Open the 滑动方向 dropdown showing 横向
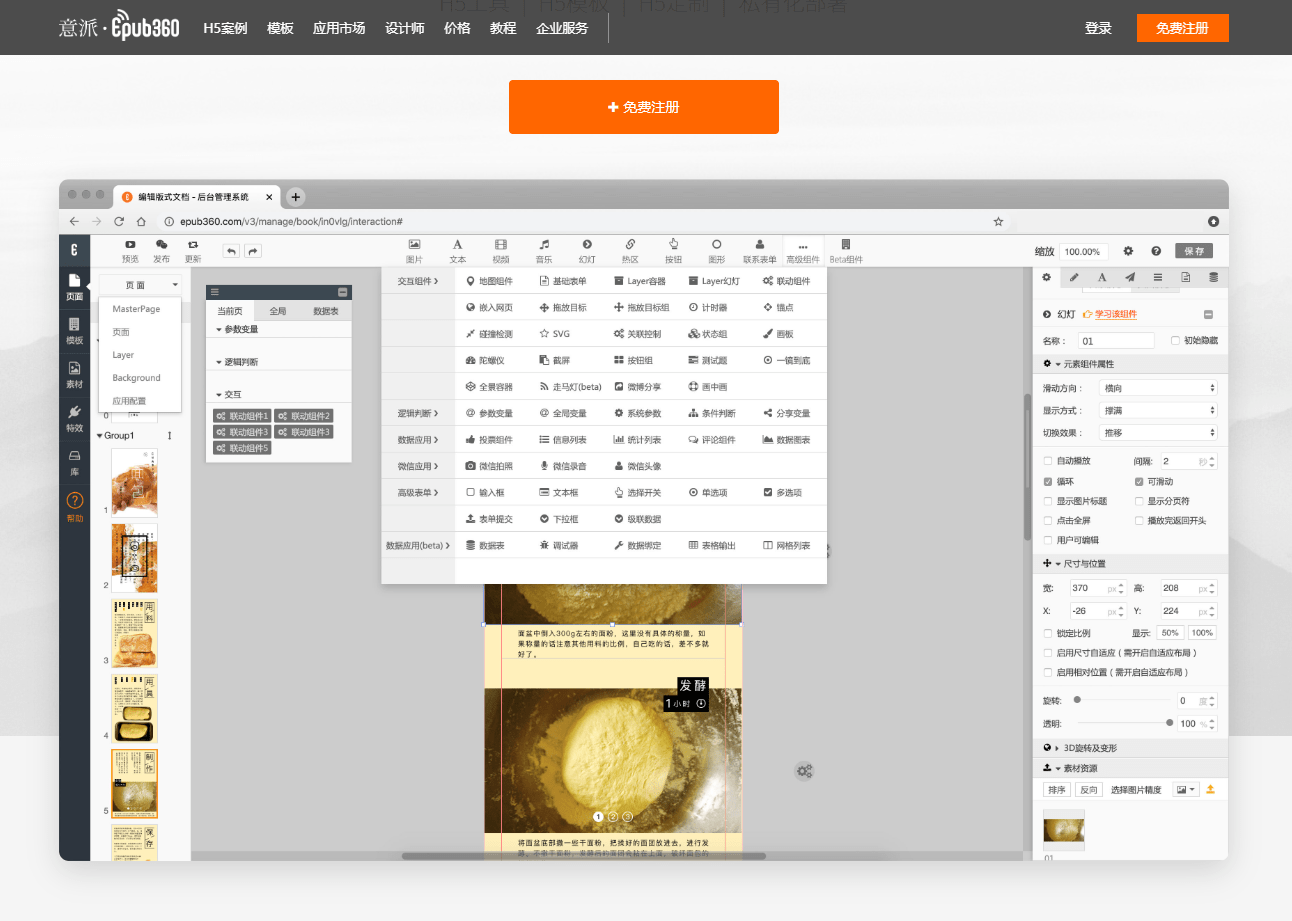The height and width of the screenshot is (921, 1292). pos(1157,388)
